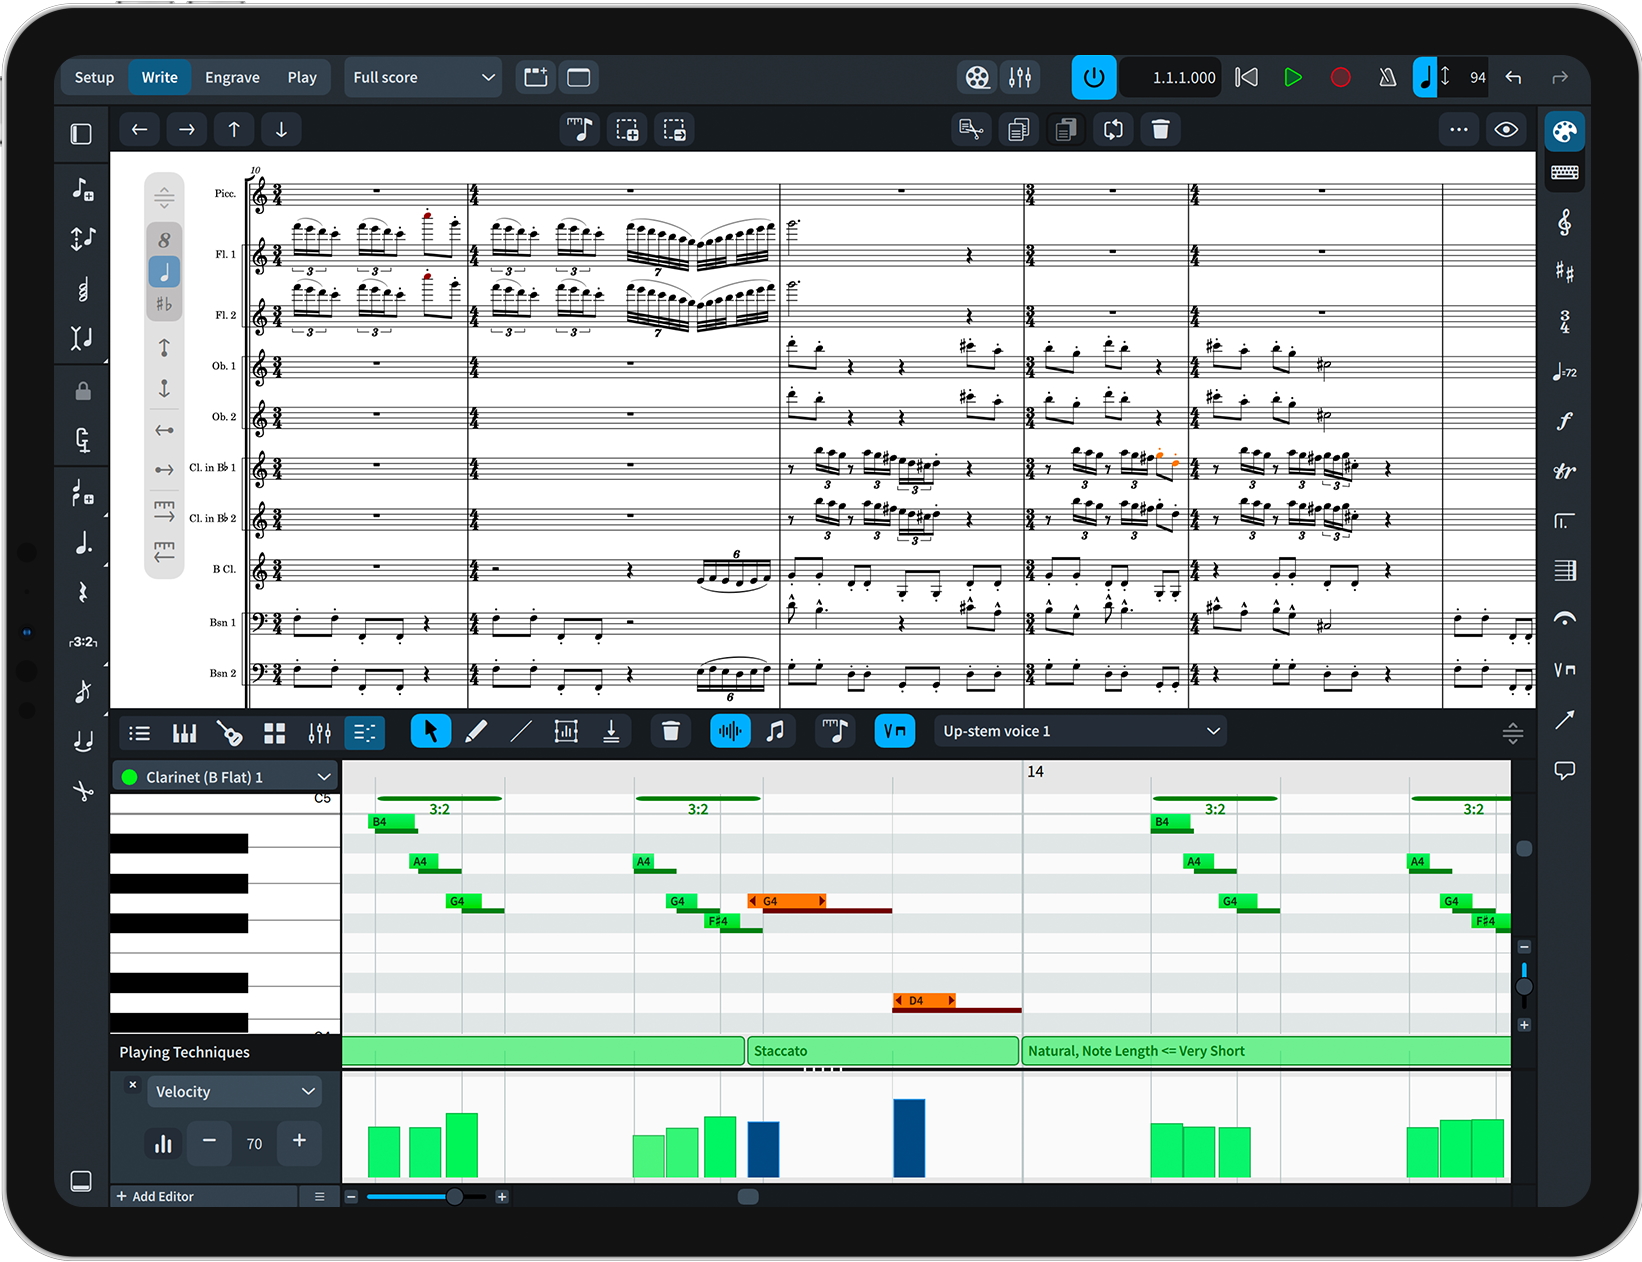1642x1262 pixels.
Task: Open the Full score layout dropdown
Action: click(x=424, y=77)
